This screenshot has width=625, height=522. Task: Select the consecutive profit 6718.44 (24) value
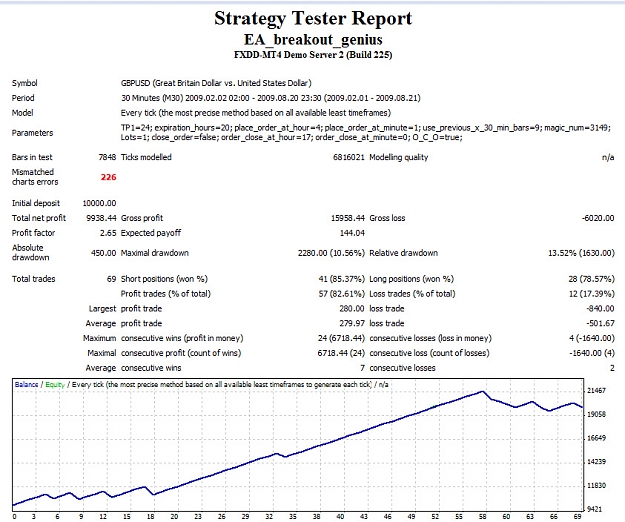click(x=341, y=353)
